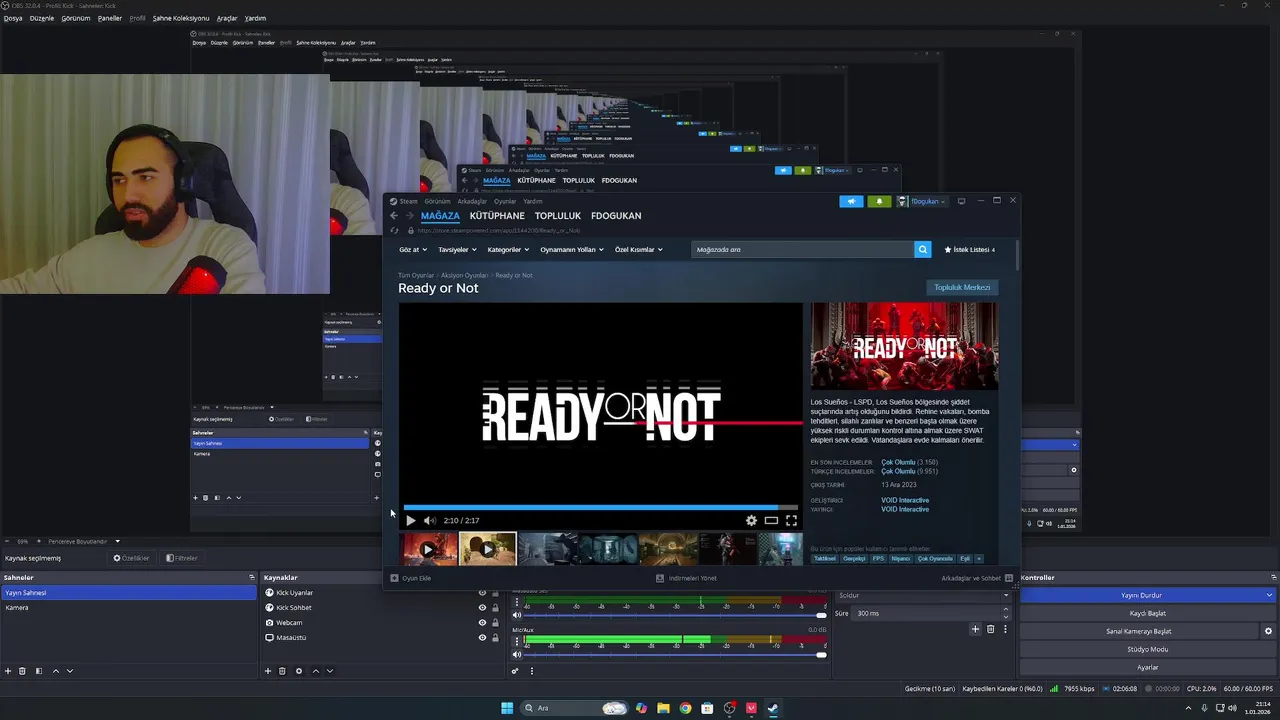Hide the Masaüstü source

coord(482,638)
